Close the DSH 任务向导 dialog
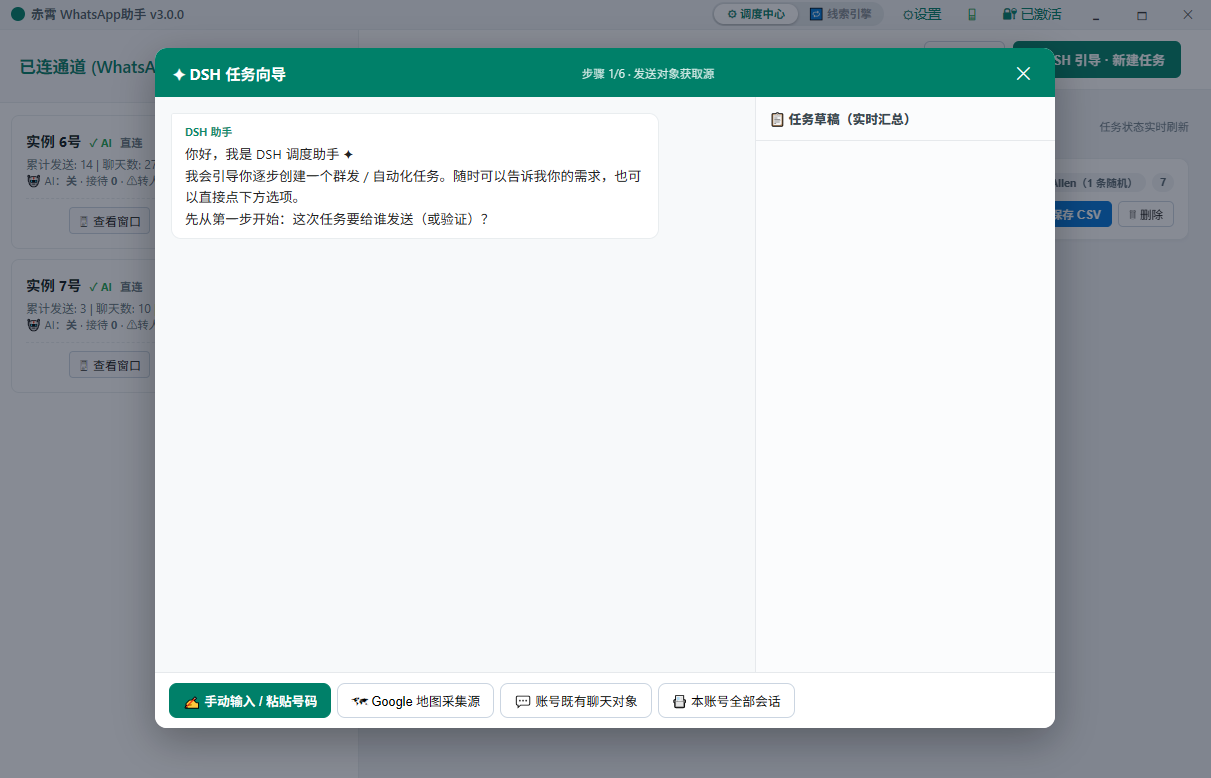This screenshot has width=1211, height=778. [1023, 74]
